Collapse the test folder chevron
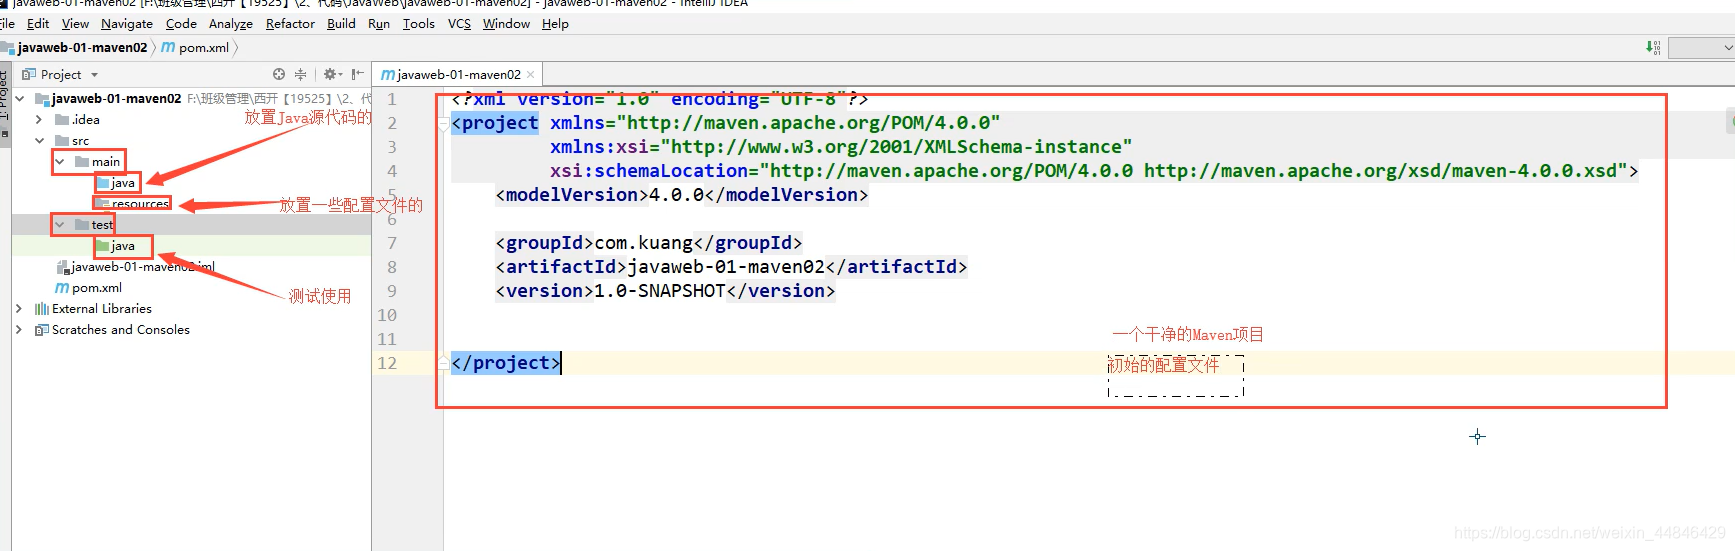The image size is (1735, 551). pos(60,224)
